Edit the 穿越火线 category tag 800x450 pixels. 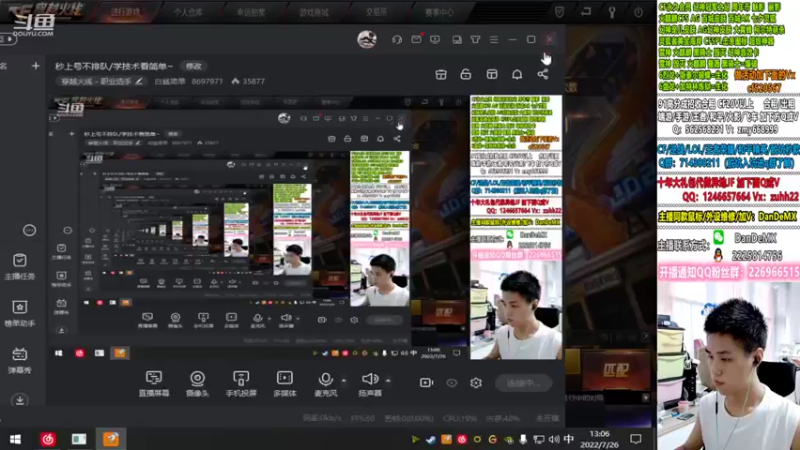[x=102, y=81]
